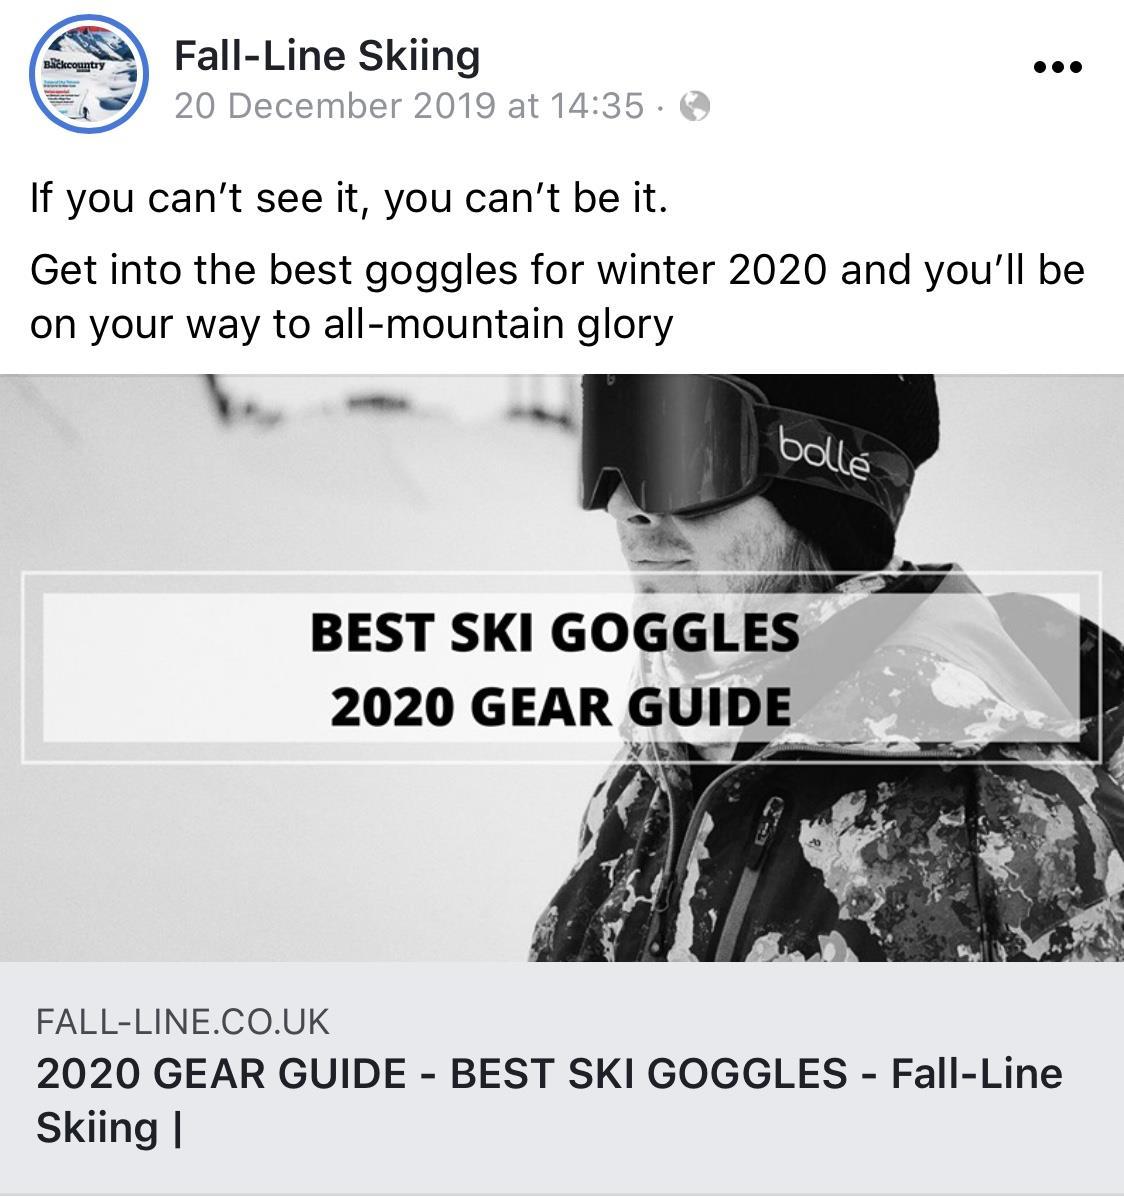The width and height of the screenshot is (1124, 1197).
Task: Click the public globe privacy icon
Action: (x=695, y=106)
